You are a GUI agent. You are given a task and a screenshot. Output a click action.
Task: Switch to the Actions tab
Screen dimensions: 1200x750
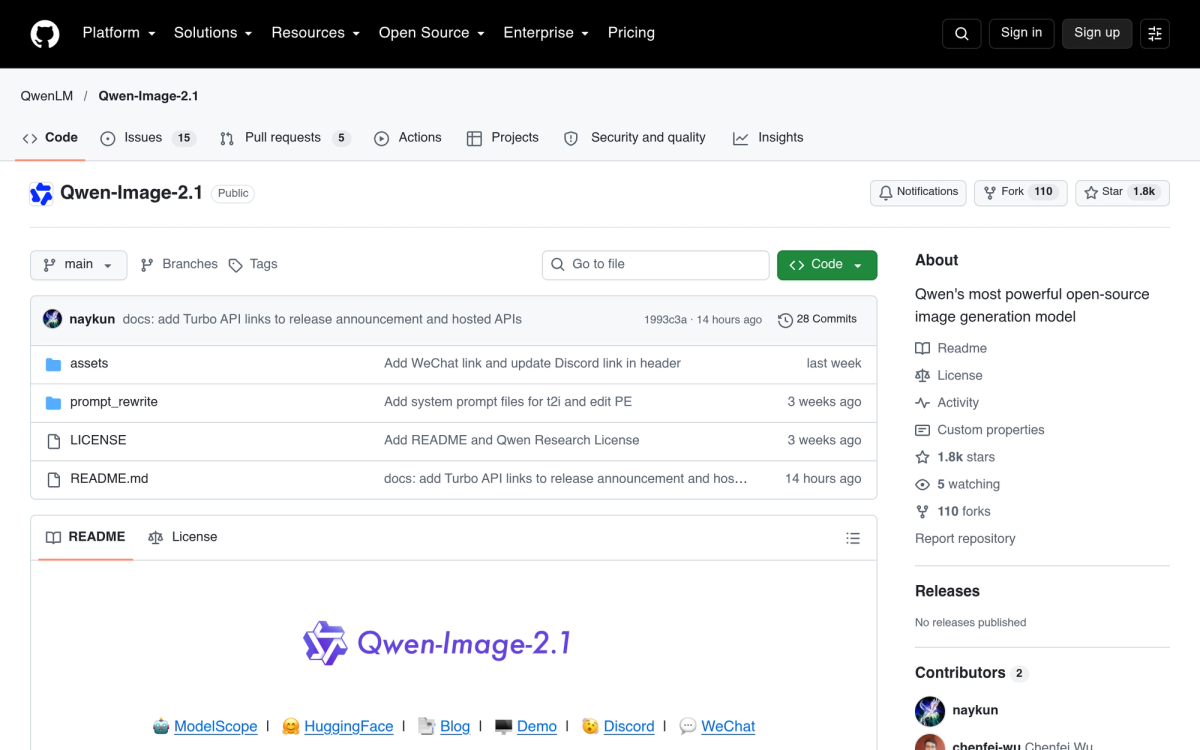coord(408,138)
